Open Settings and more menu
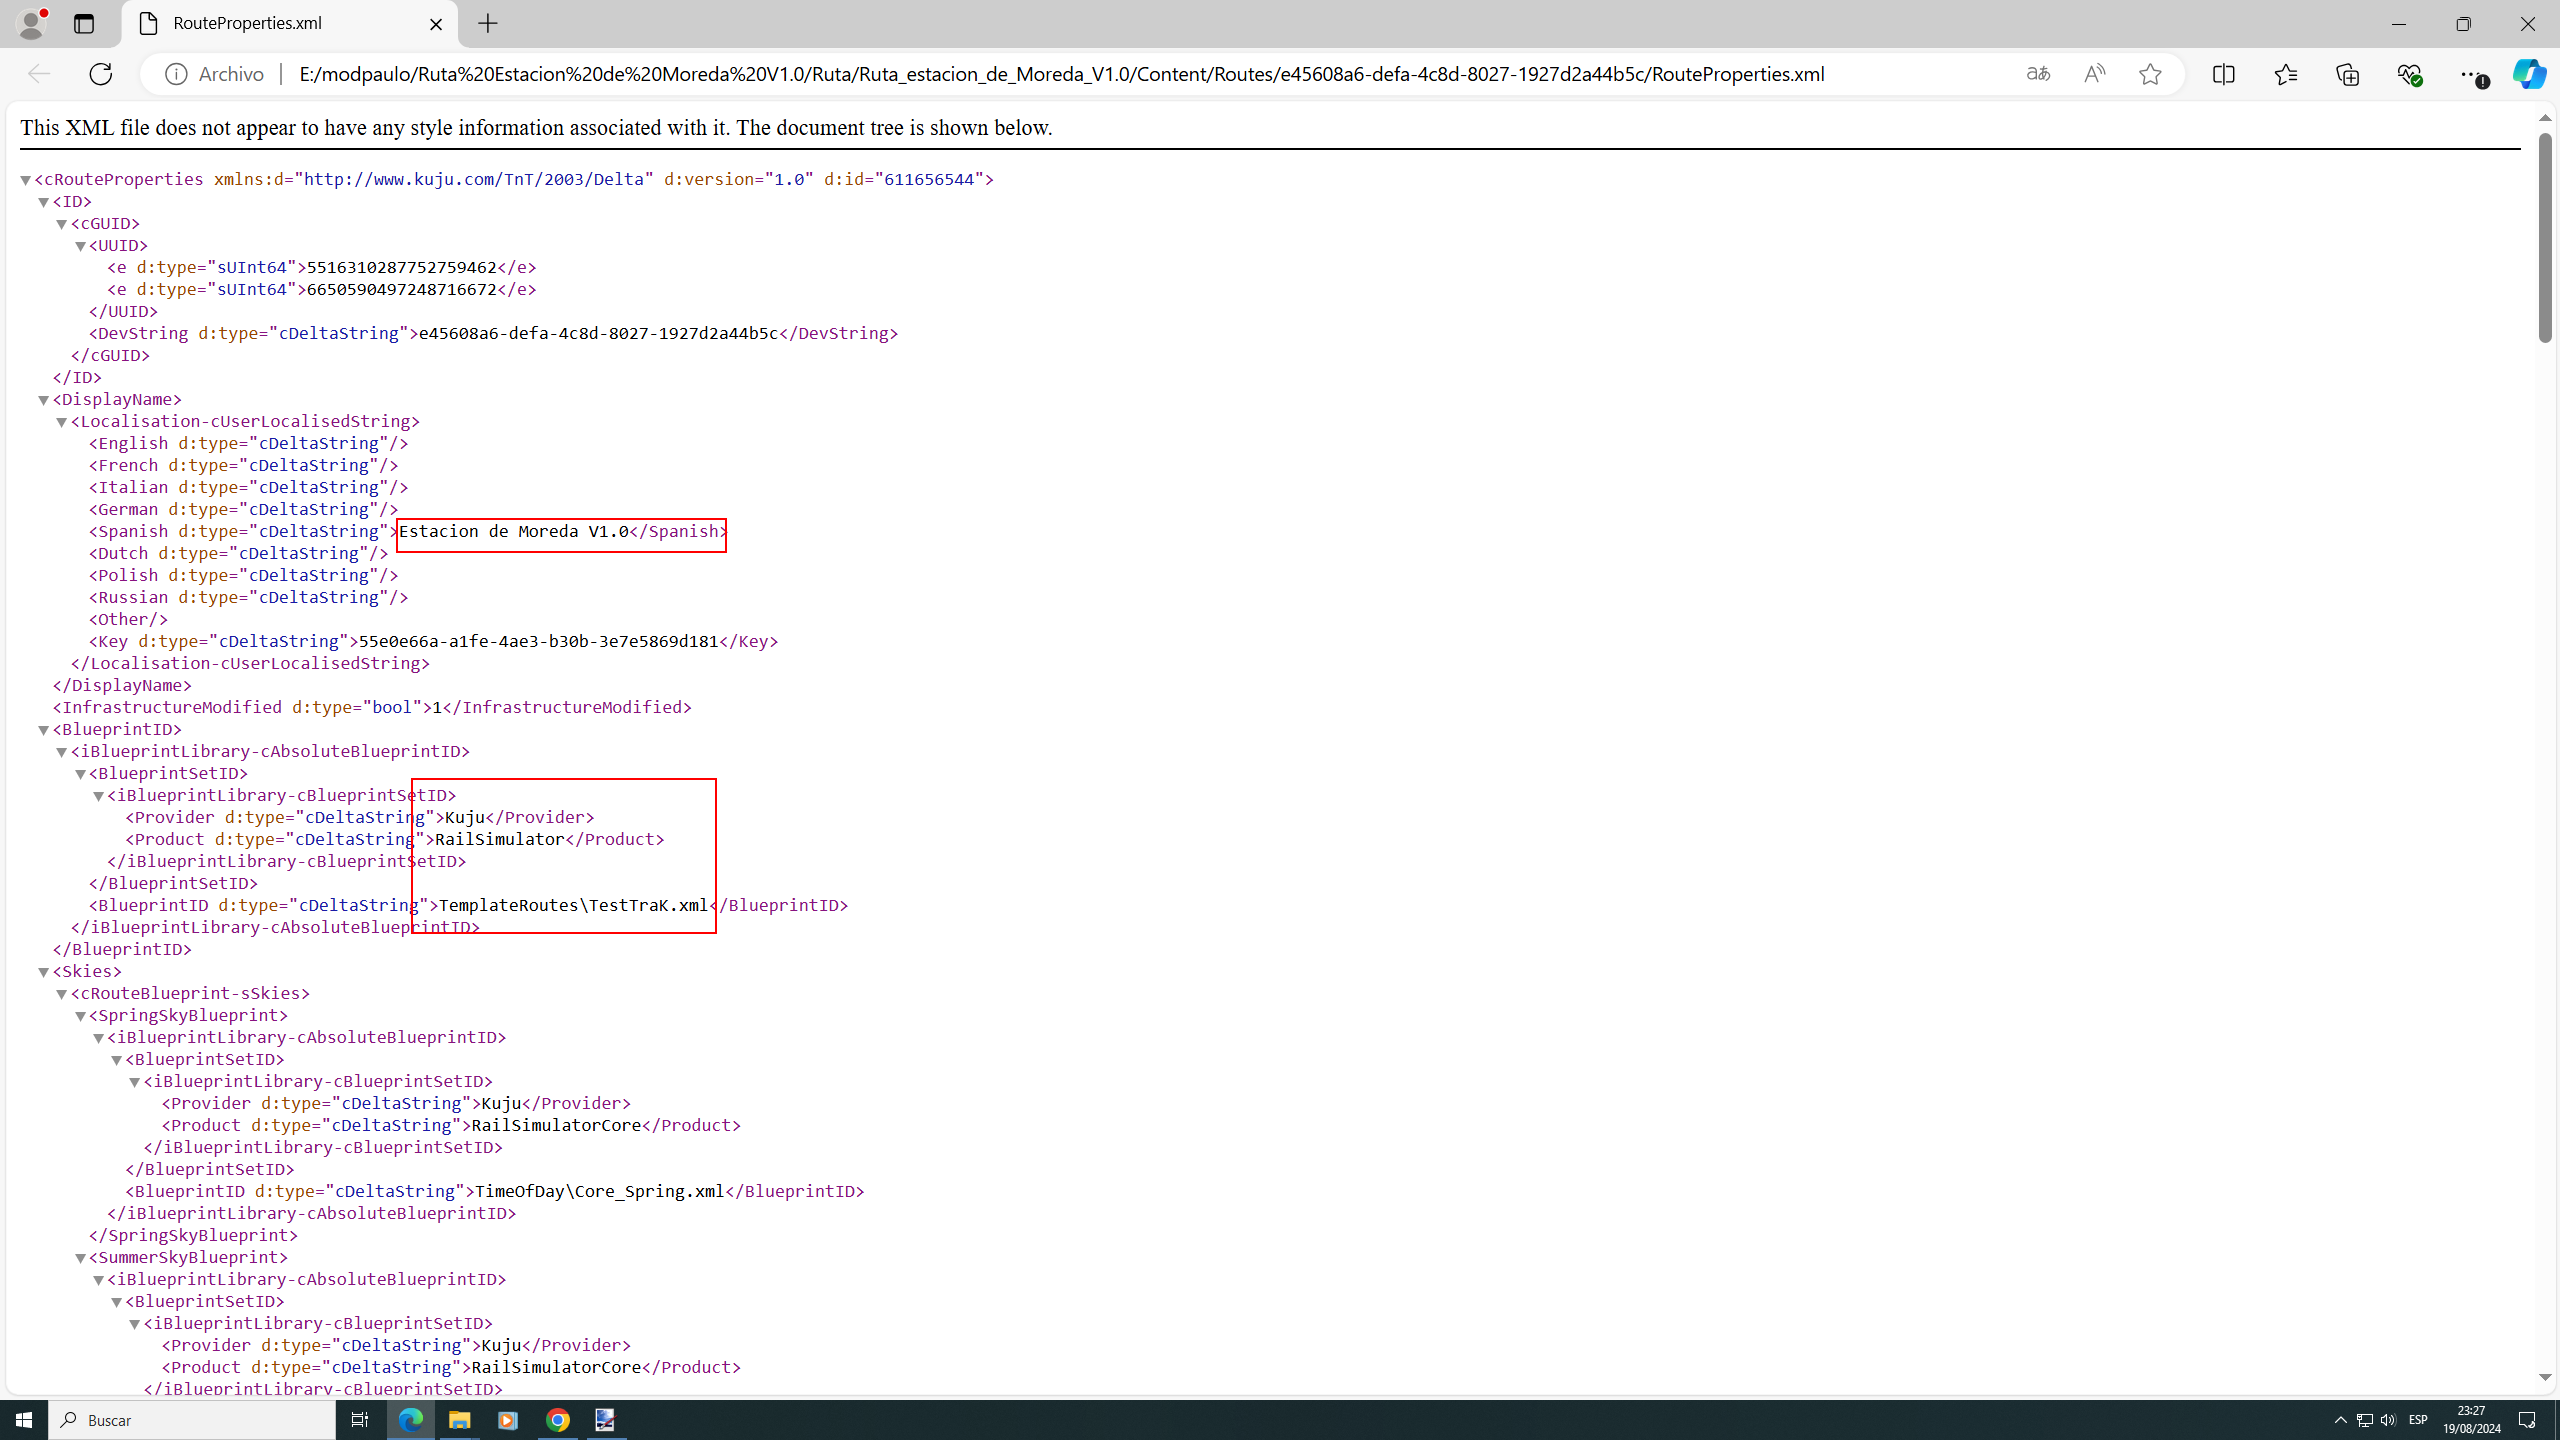This screenshot has width=2560, height=1440. tap(2472, 74)
